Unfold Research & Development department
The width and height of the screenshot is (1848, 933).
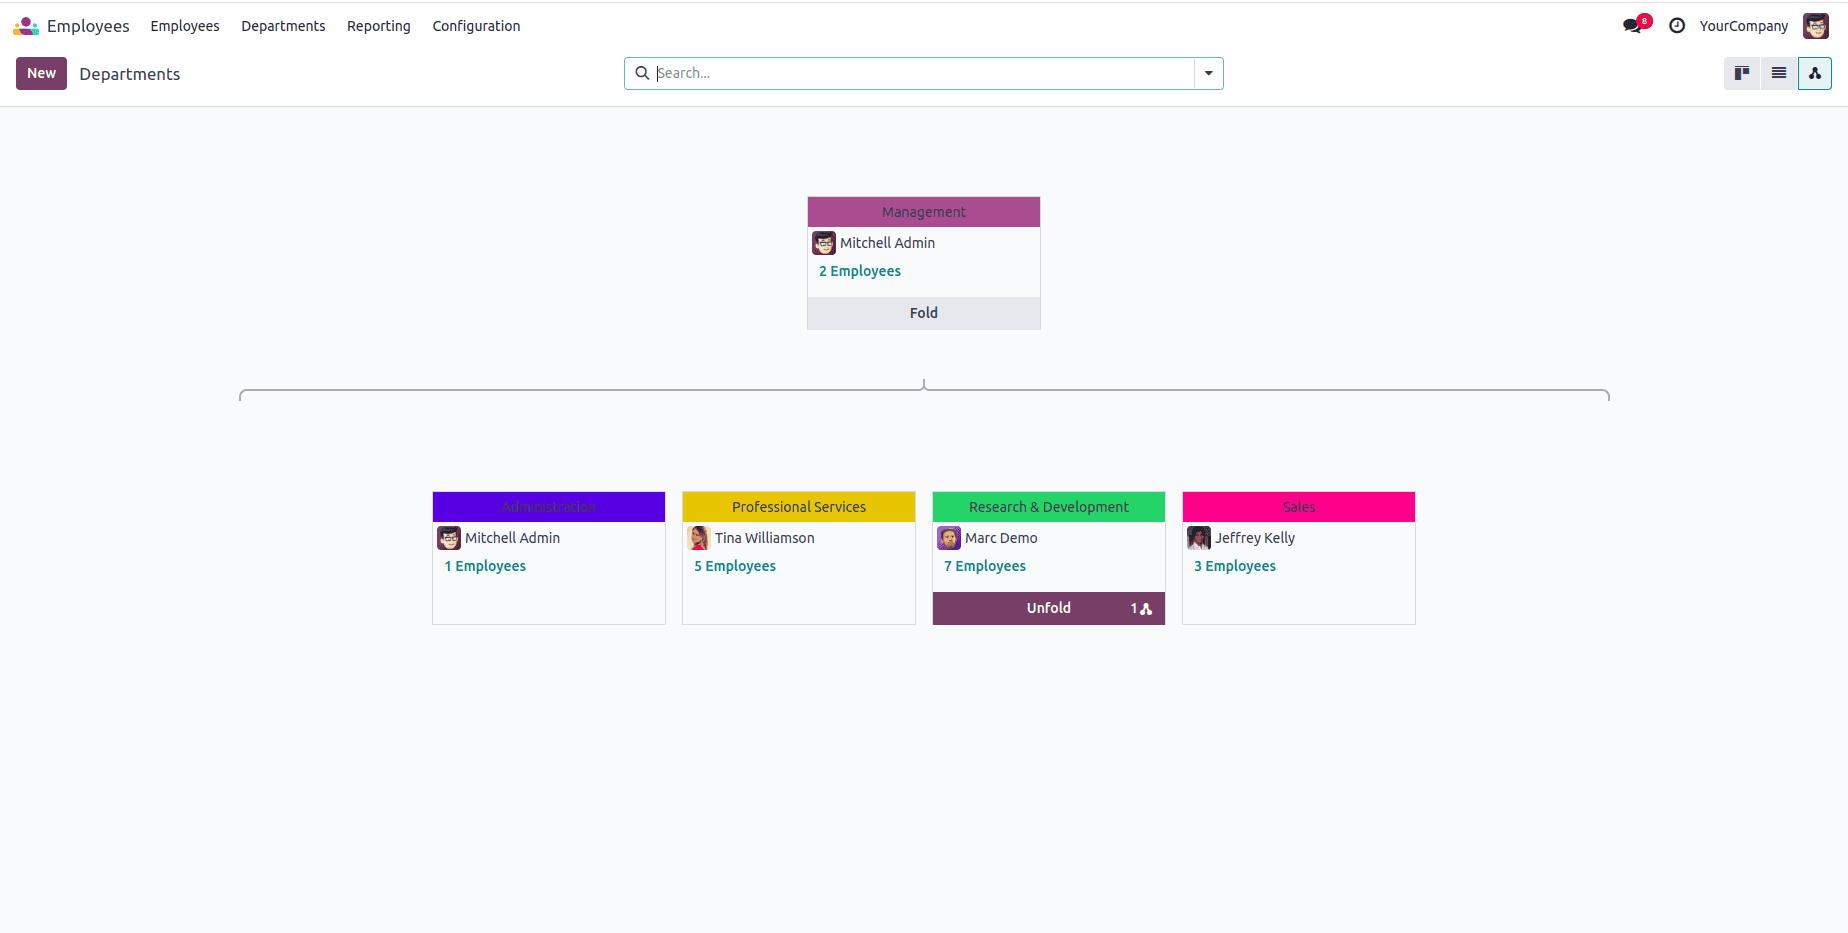pyautogui.click(x=1049, y=608)
